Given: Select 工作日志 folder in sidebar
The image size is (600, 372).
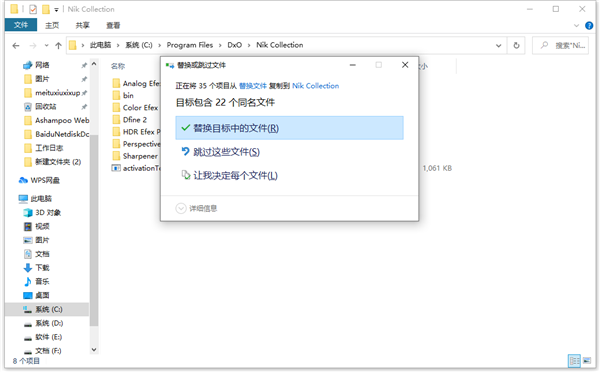Looking at the screenshot, I should 49,148.
